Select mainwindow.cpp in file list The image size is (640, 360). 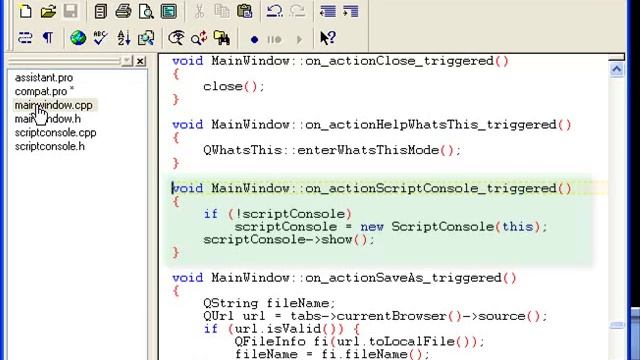(x=53, y=105)
